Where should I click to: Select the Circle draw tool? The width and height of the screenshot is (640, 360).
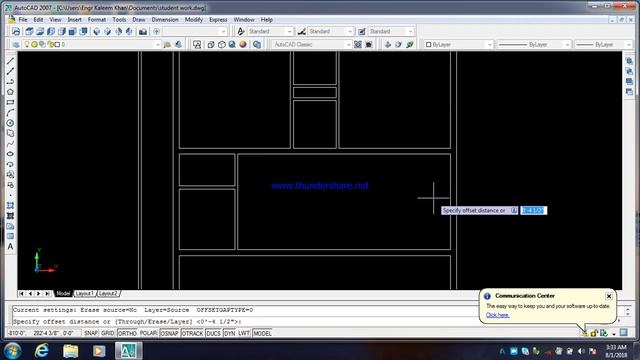(x=10, y=123)
